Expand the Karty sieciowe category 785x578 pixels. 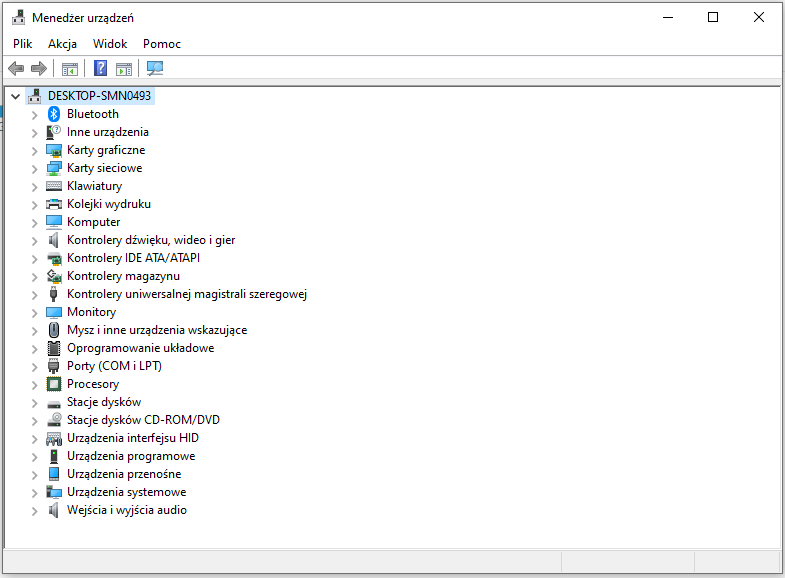pyautogui.click(x=34, y=168)
